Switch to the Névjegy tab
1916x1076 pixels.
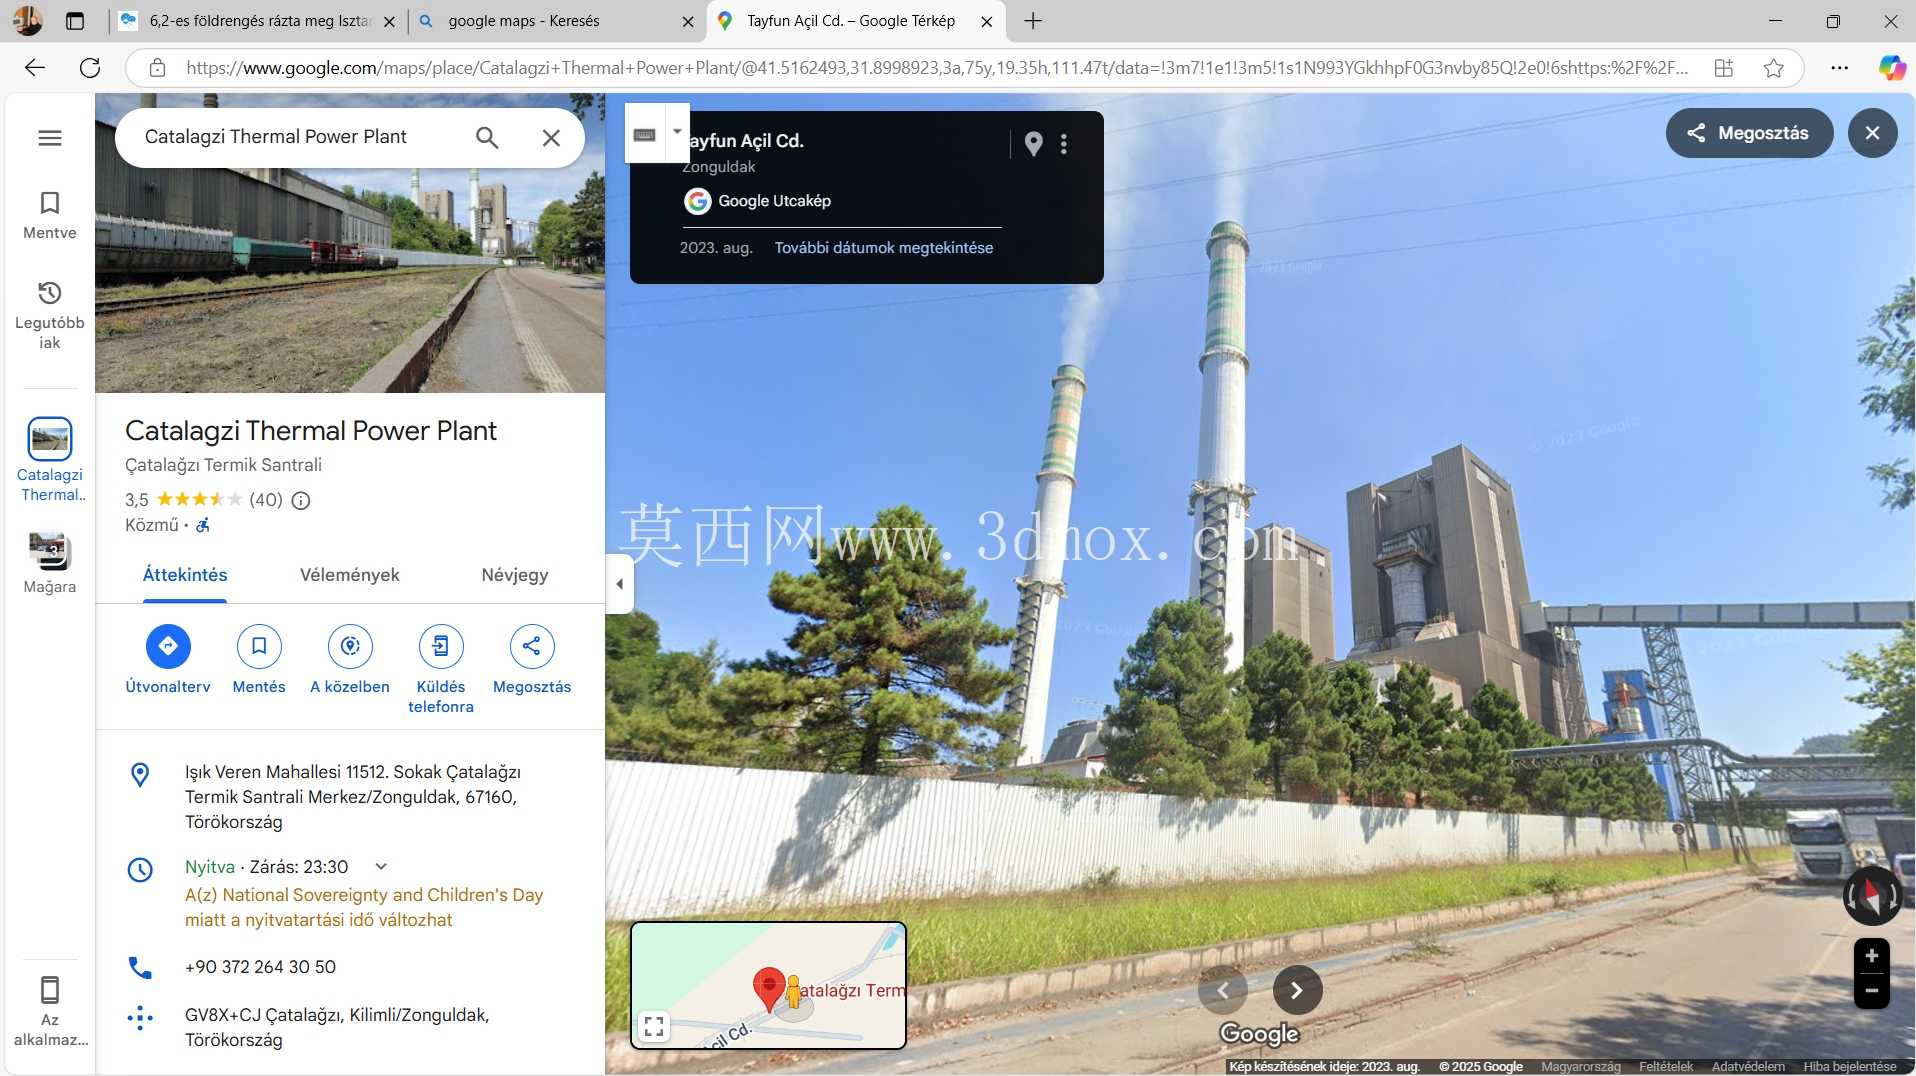515,575
